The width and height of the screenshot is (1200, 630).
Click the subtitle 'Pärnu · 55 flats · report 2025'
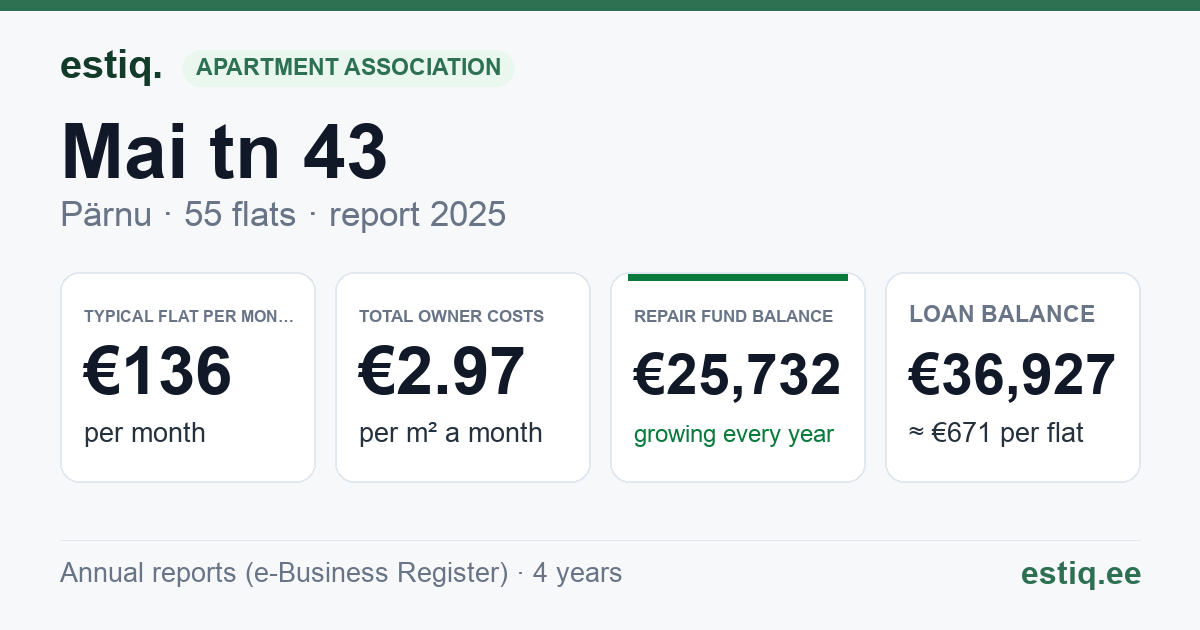coord(283,215)
